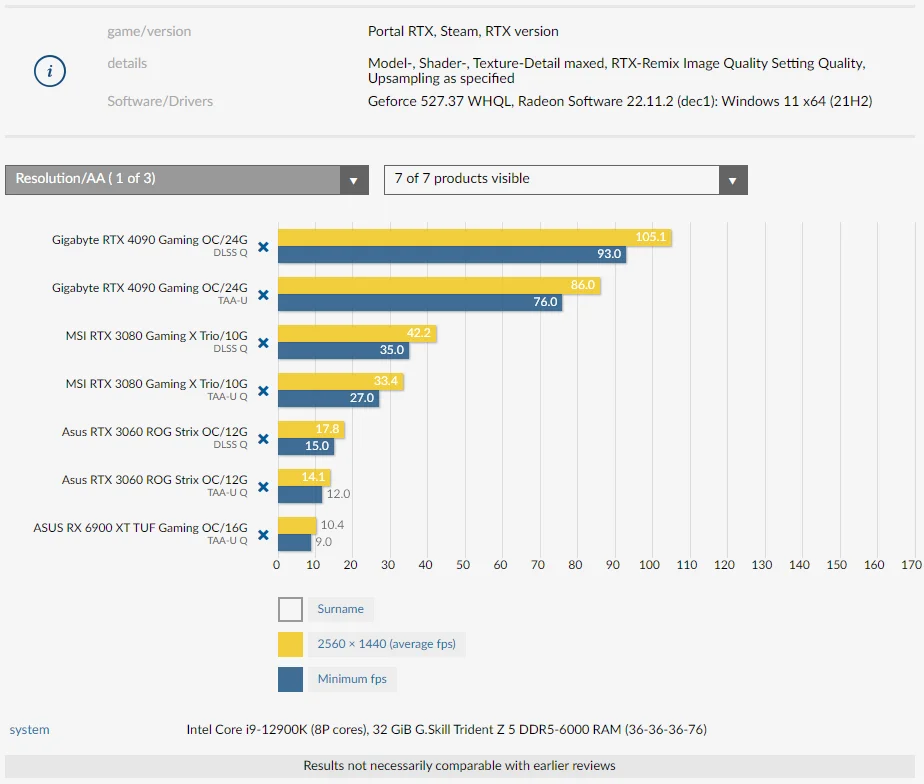Viewport: 924px width, 784px height.
Task: Click the results not comparable notice
Action: pos(460,766)
